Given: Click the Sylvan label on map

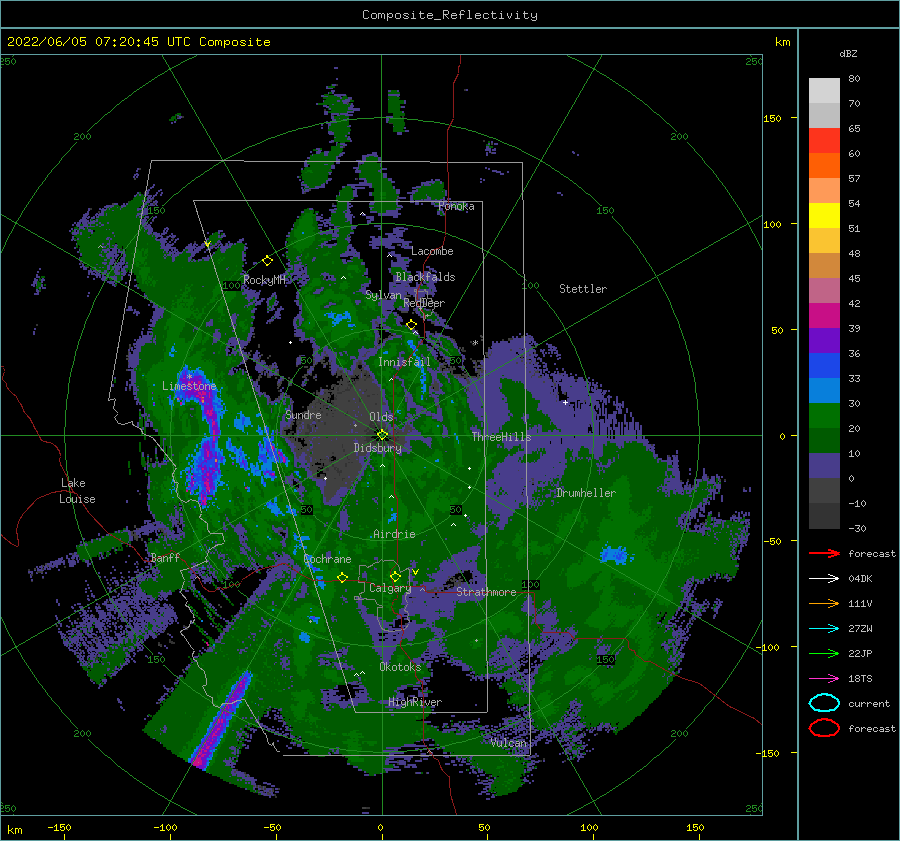Looking at the screenshot, I should 383,295.
